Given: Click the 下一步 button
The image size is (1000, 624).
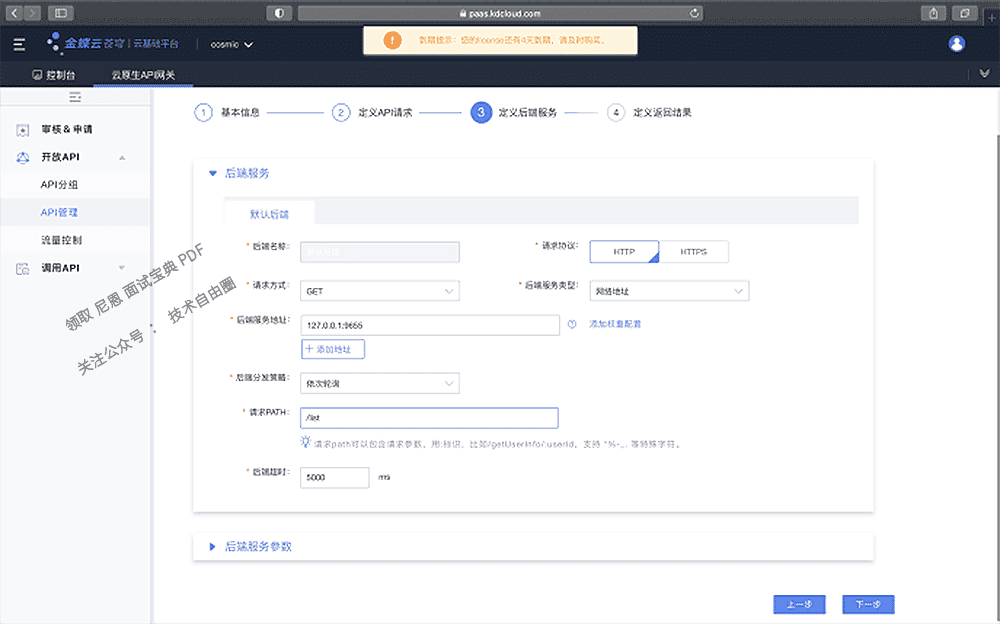Looking at the screenshot, I should [867, 604].
